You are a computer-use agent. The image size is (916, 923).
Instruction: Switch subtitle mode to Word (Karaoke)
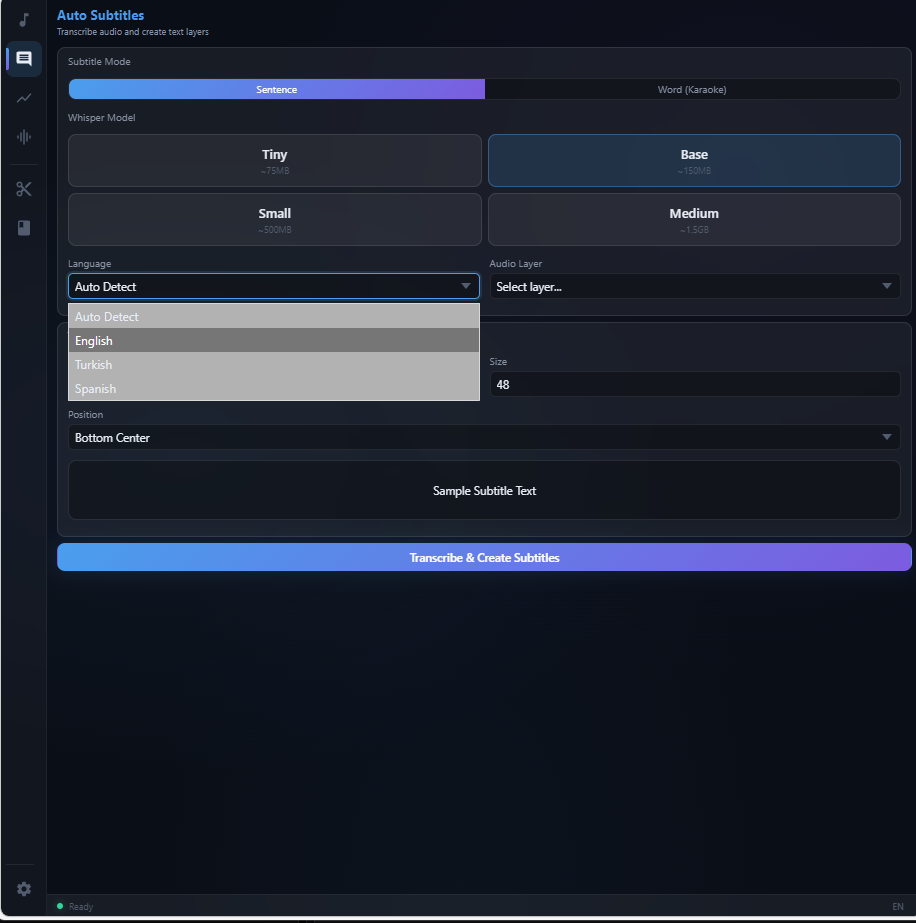[692, 89]
